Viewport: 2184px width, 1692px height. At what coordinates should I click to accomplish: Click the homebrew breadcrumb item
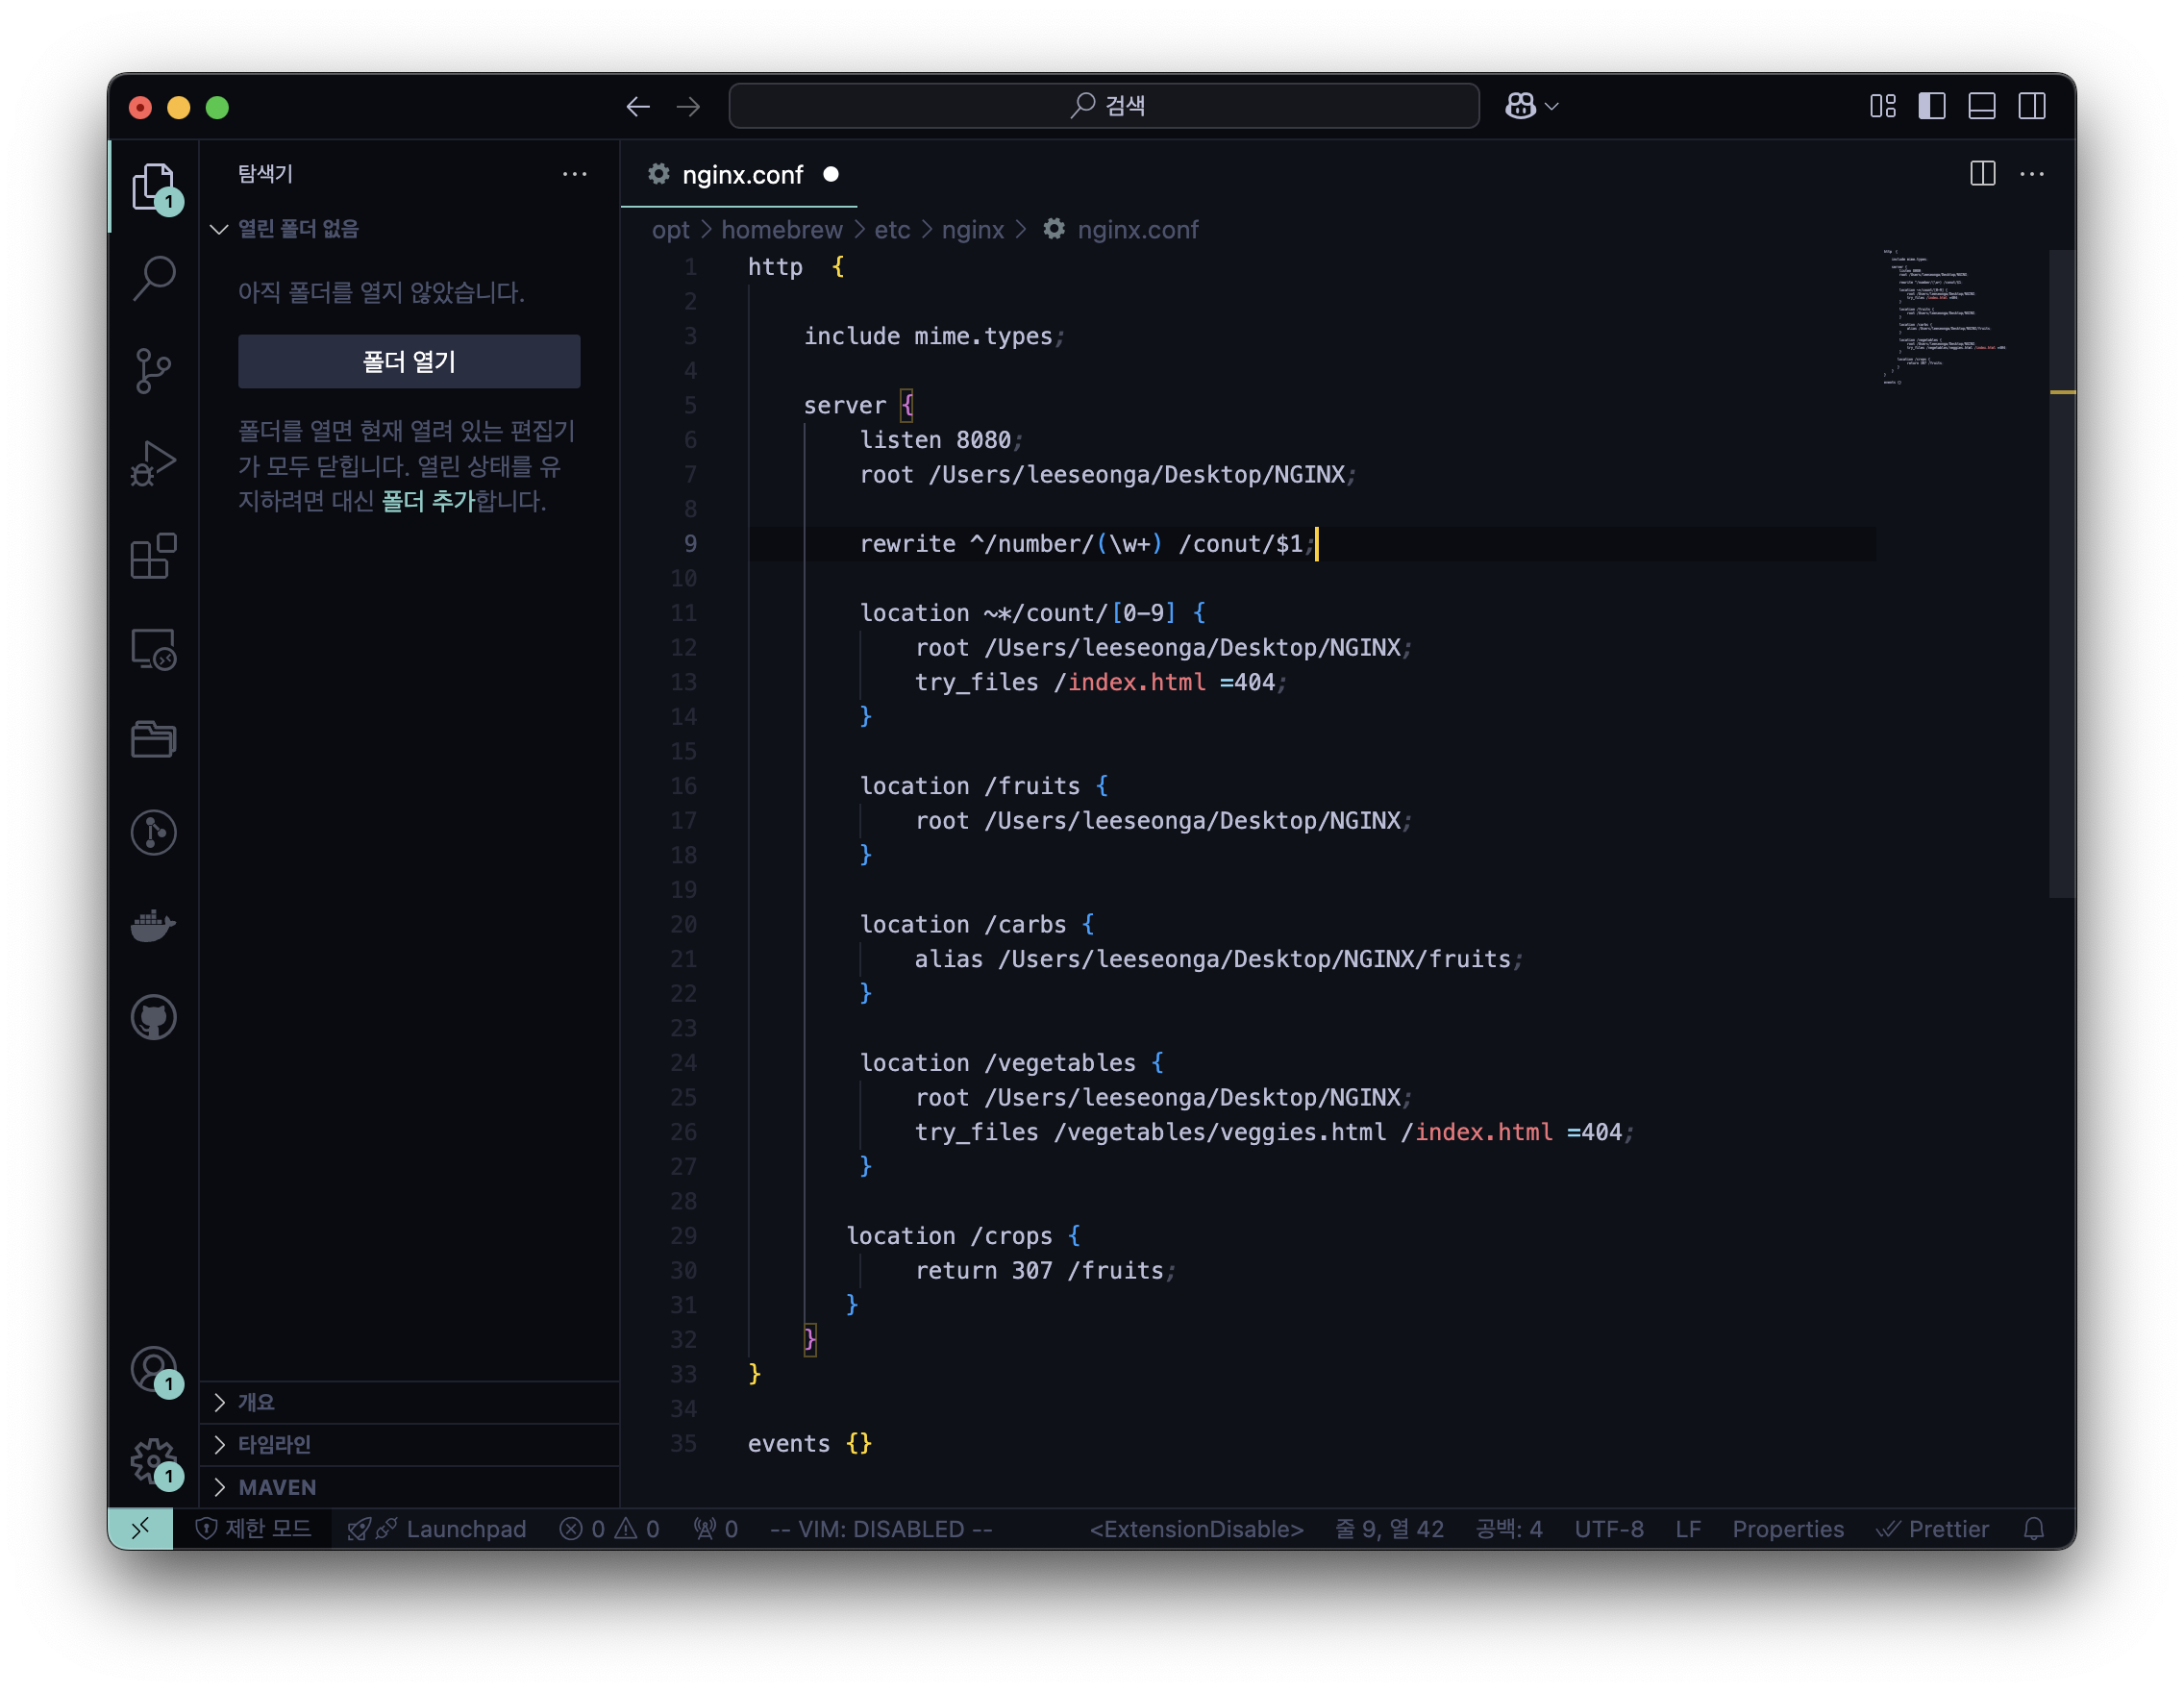tap(781, 230)
